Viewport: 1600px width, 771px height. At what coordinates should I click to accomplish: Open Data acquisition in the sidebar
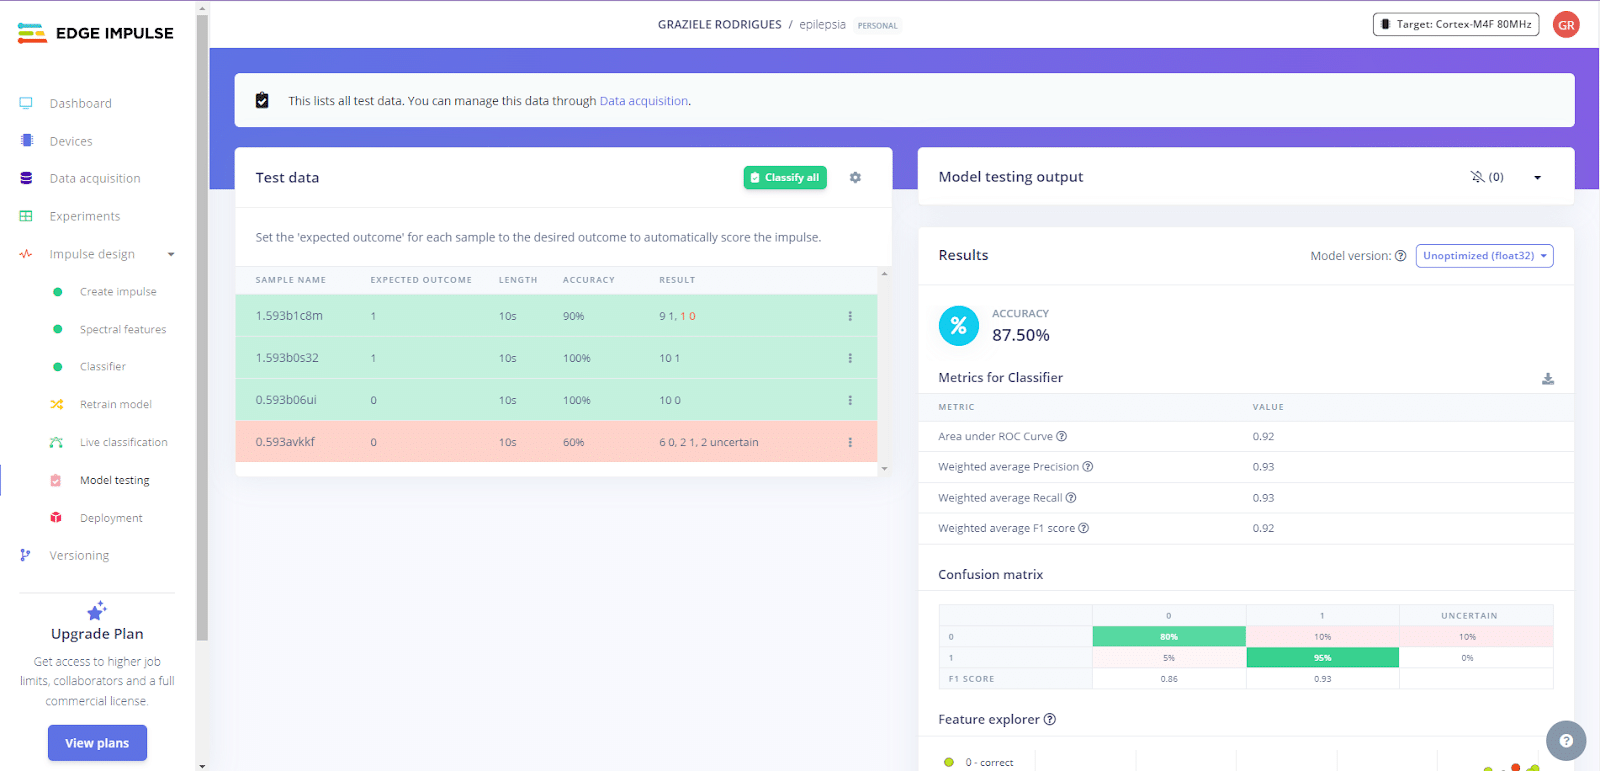click(95, 179)
